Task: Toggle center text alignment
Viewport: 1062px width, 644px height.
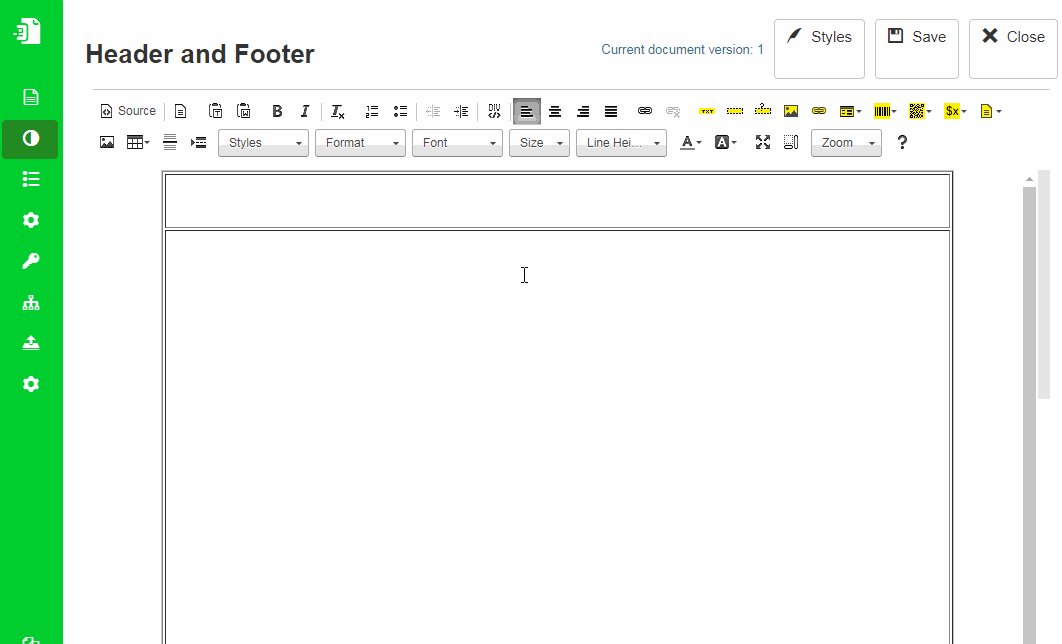Action: click(x=555, y=111)
